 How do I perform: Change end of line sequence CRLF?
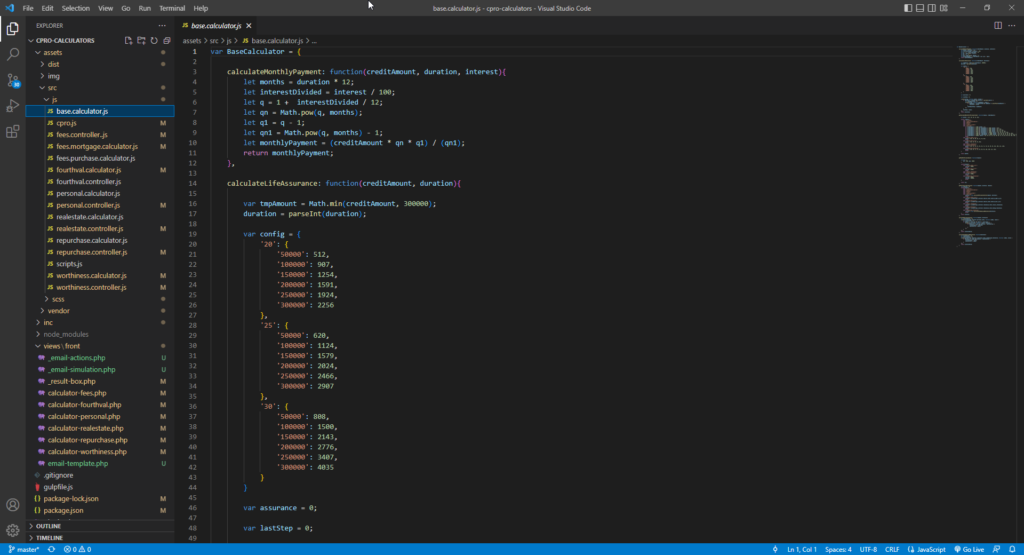click(x=892, y=549)
